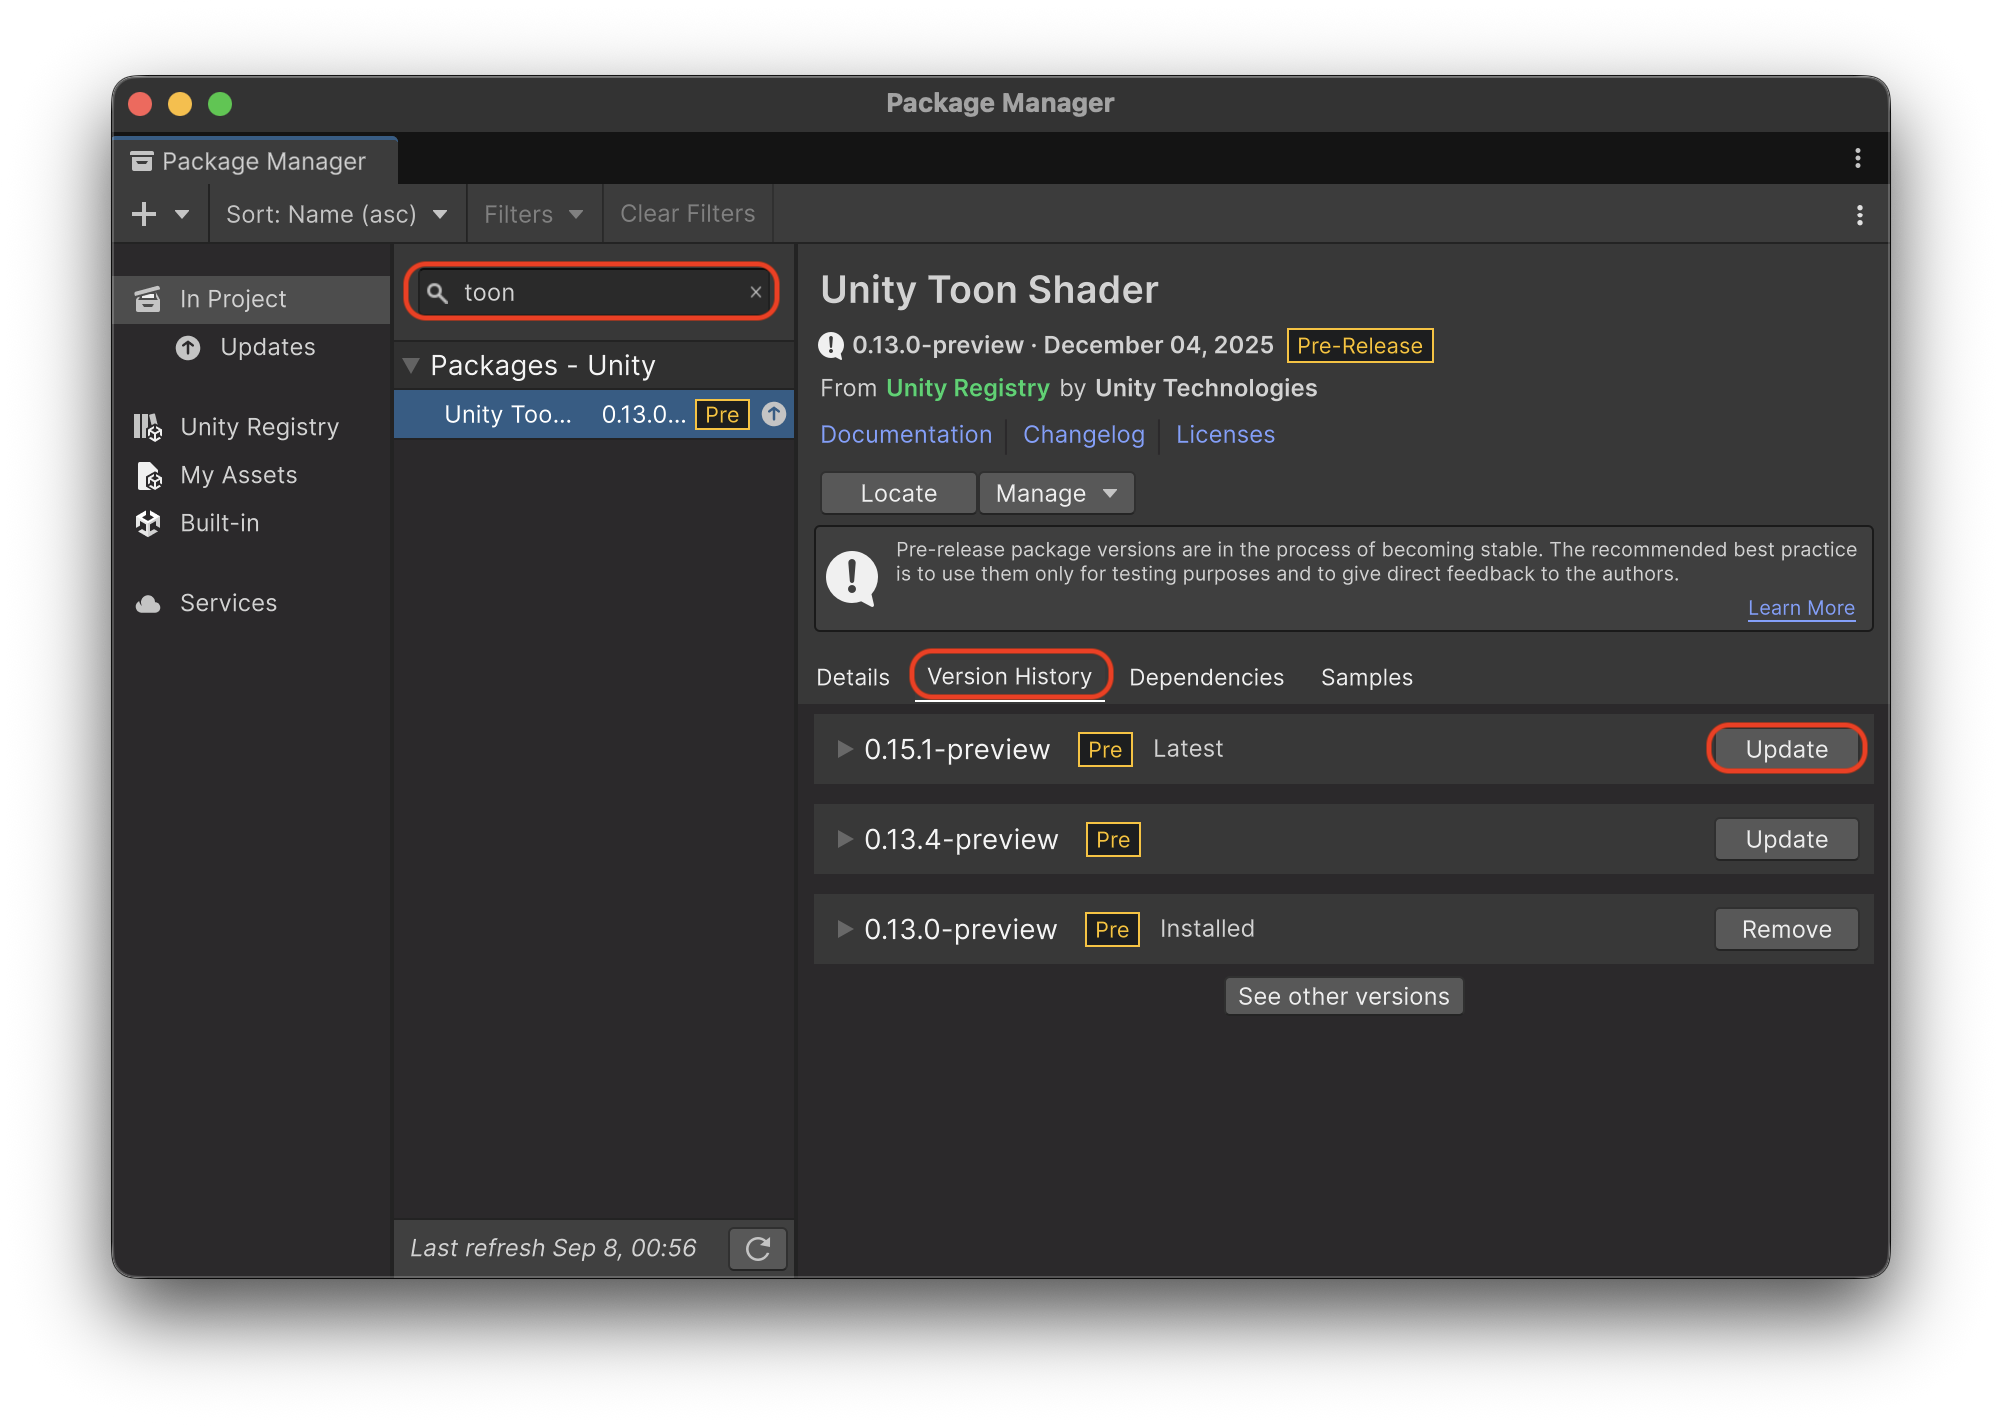Open the Manage dropdown button
Image resolution: width=2002 pixels, height=1426 pixels.
point(1056,493)
